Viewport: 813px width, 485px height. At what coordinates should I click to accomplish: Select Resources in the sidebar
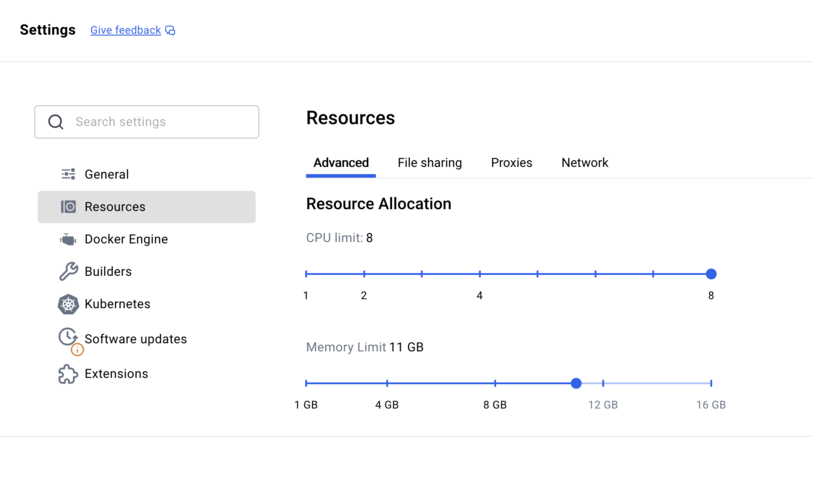tap(147, 207)
